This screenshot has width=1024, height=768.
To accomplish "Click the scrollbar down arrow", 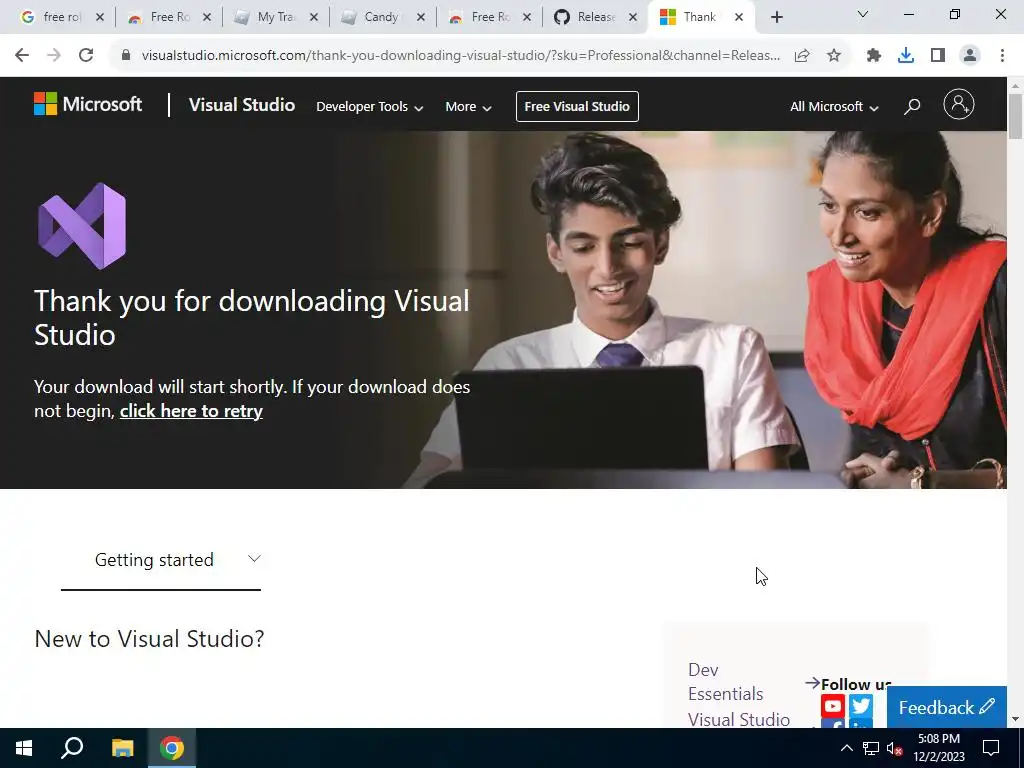I will coord(1015,719).
